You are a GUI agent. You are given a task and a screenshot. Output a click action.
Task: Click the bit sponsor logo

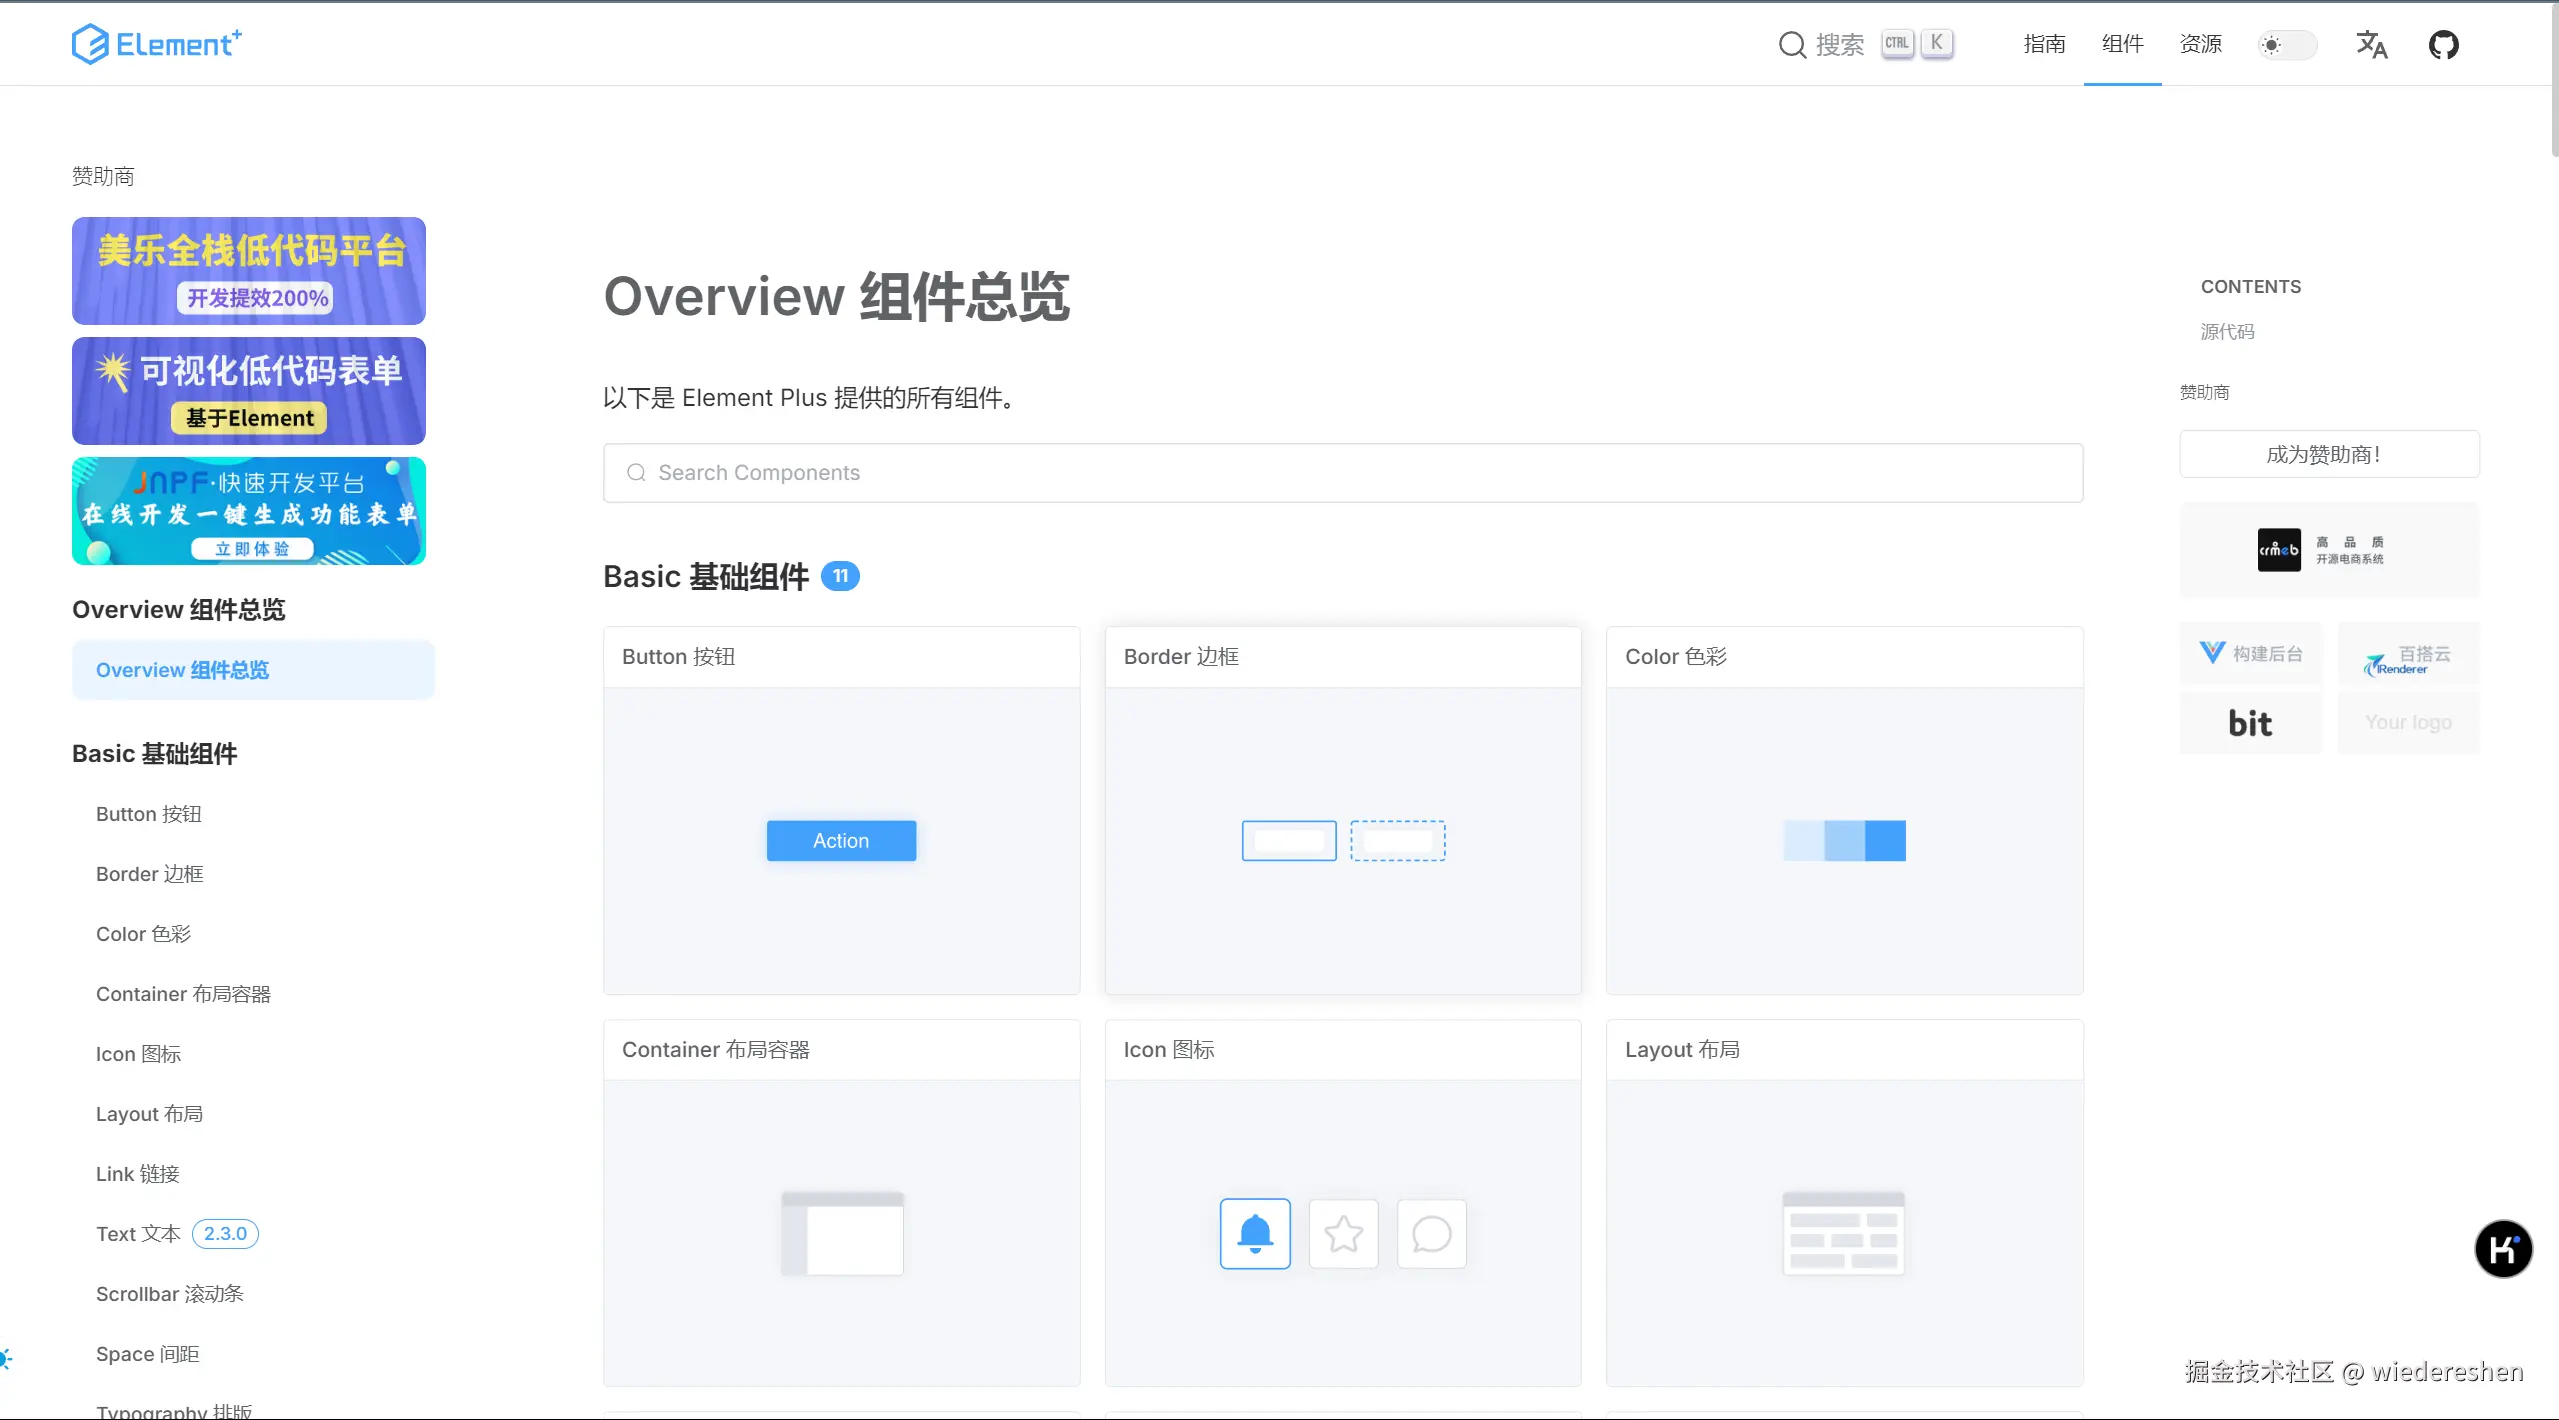pos(2249,722)
